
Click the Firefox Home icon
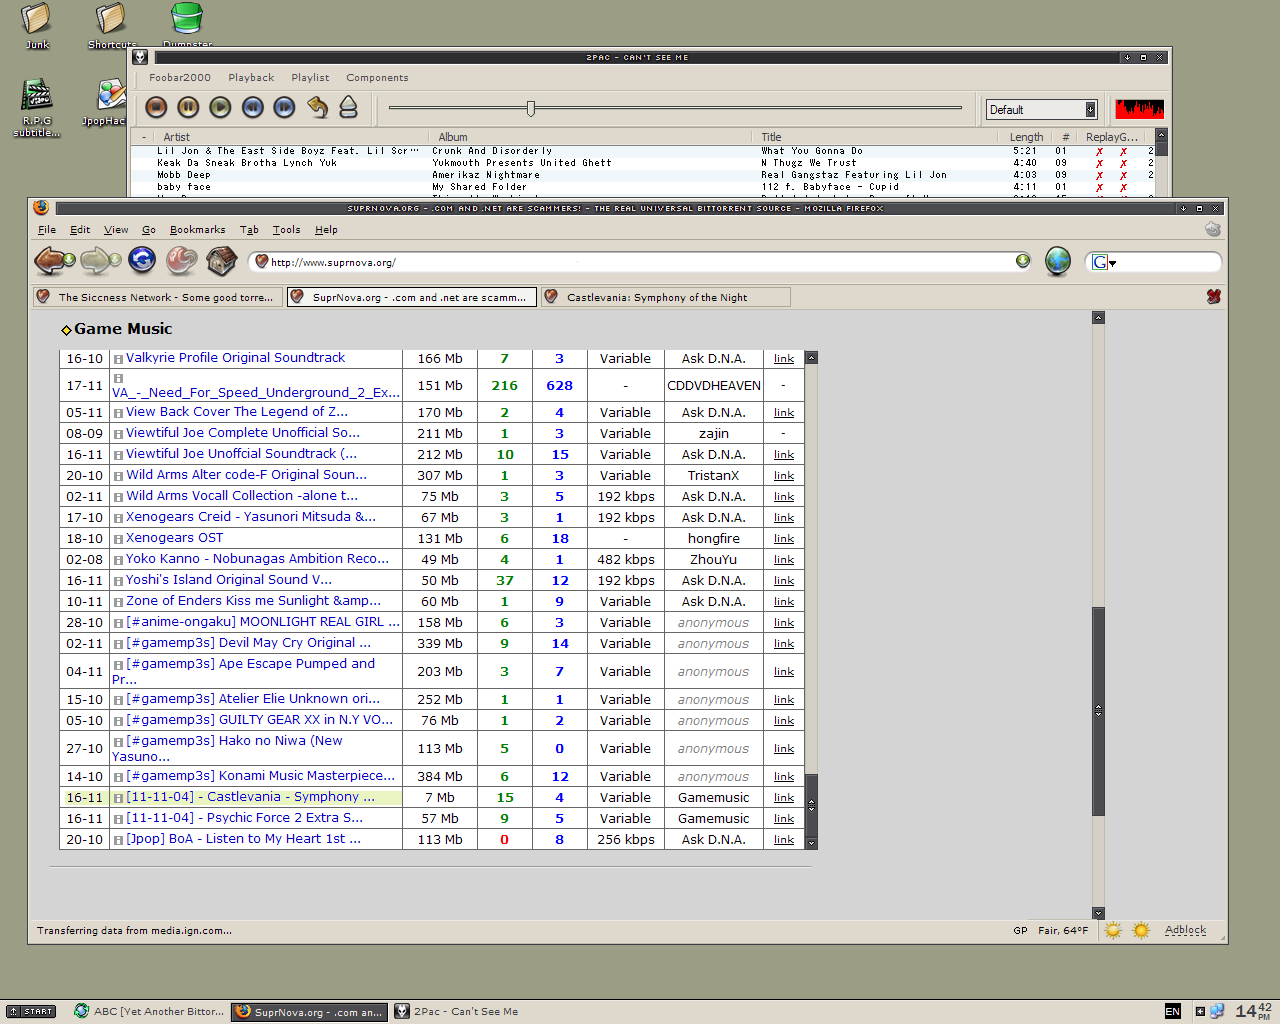pyautogui.click(x=221, y=261)
